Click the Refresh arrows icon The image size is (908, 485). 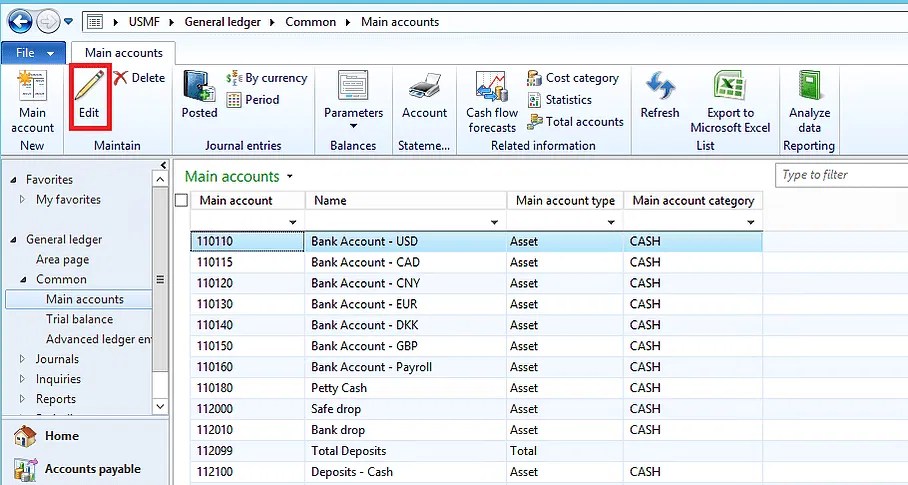pos(660,86)
